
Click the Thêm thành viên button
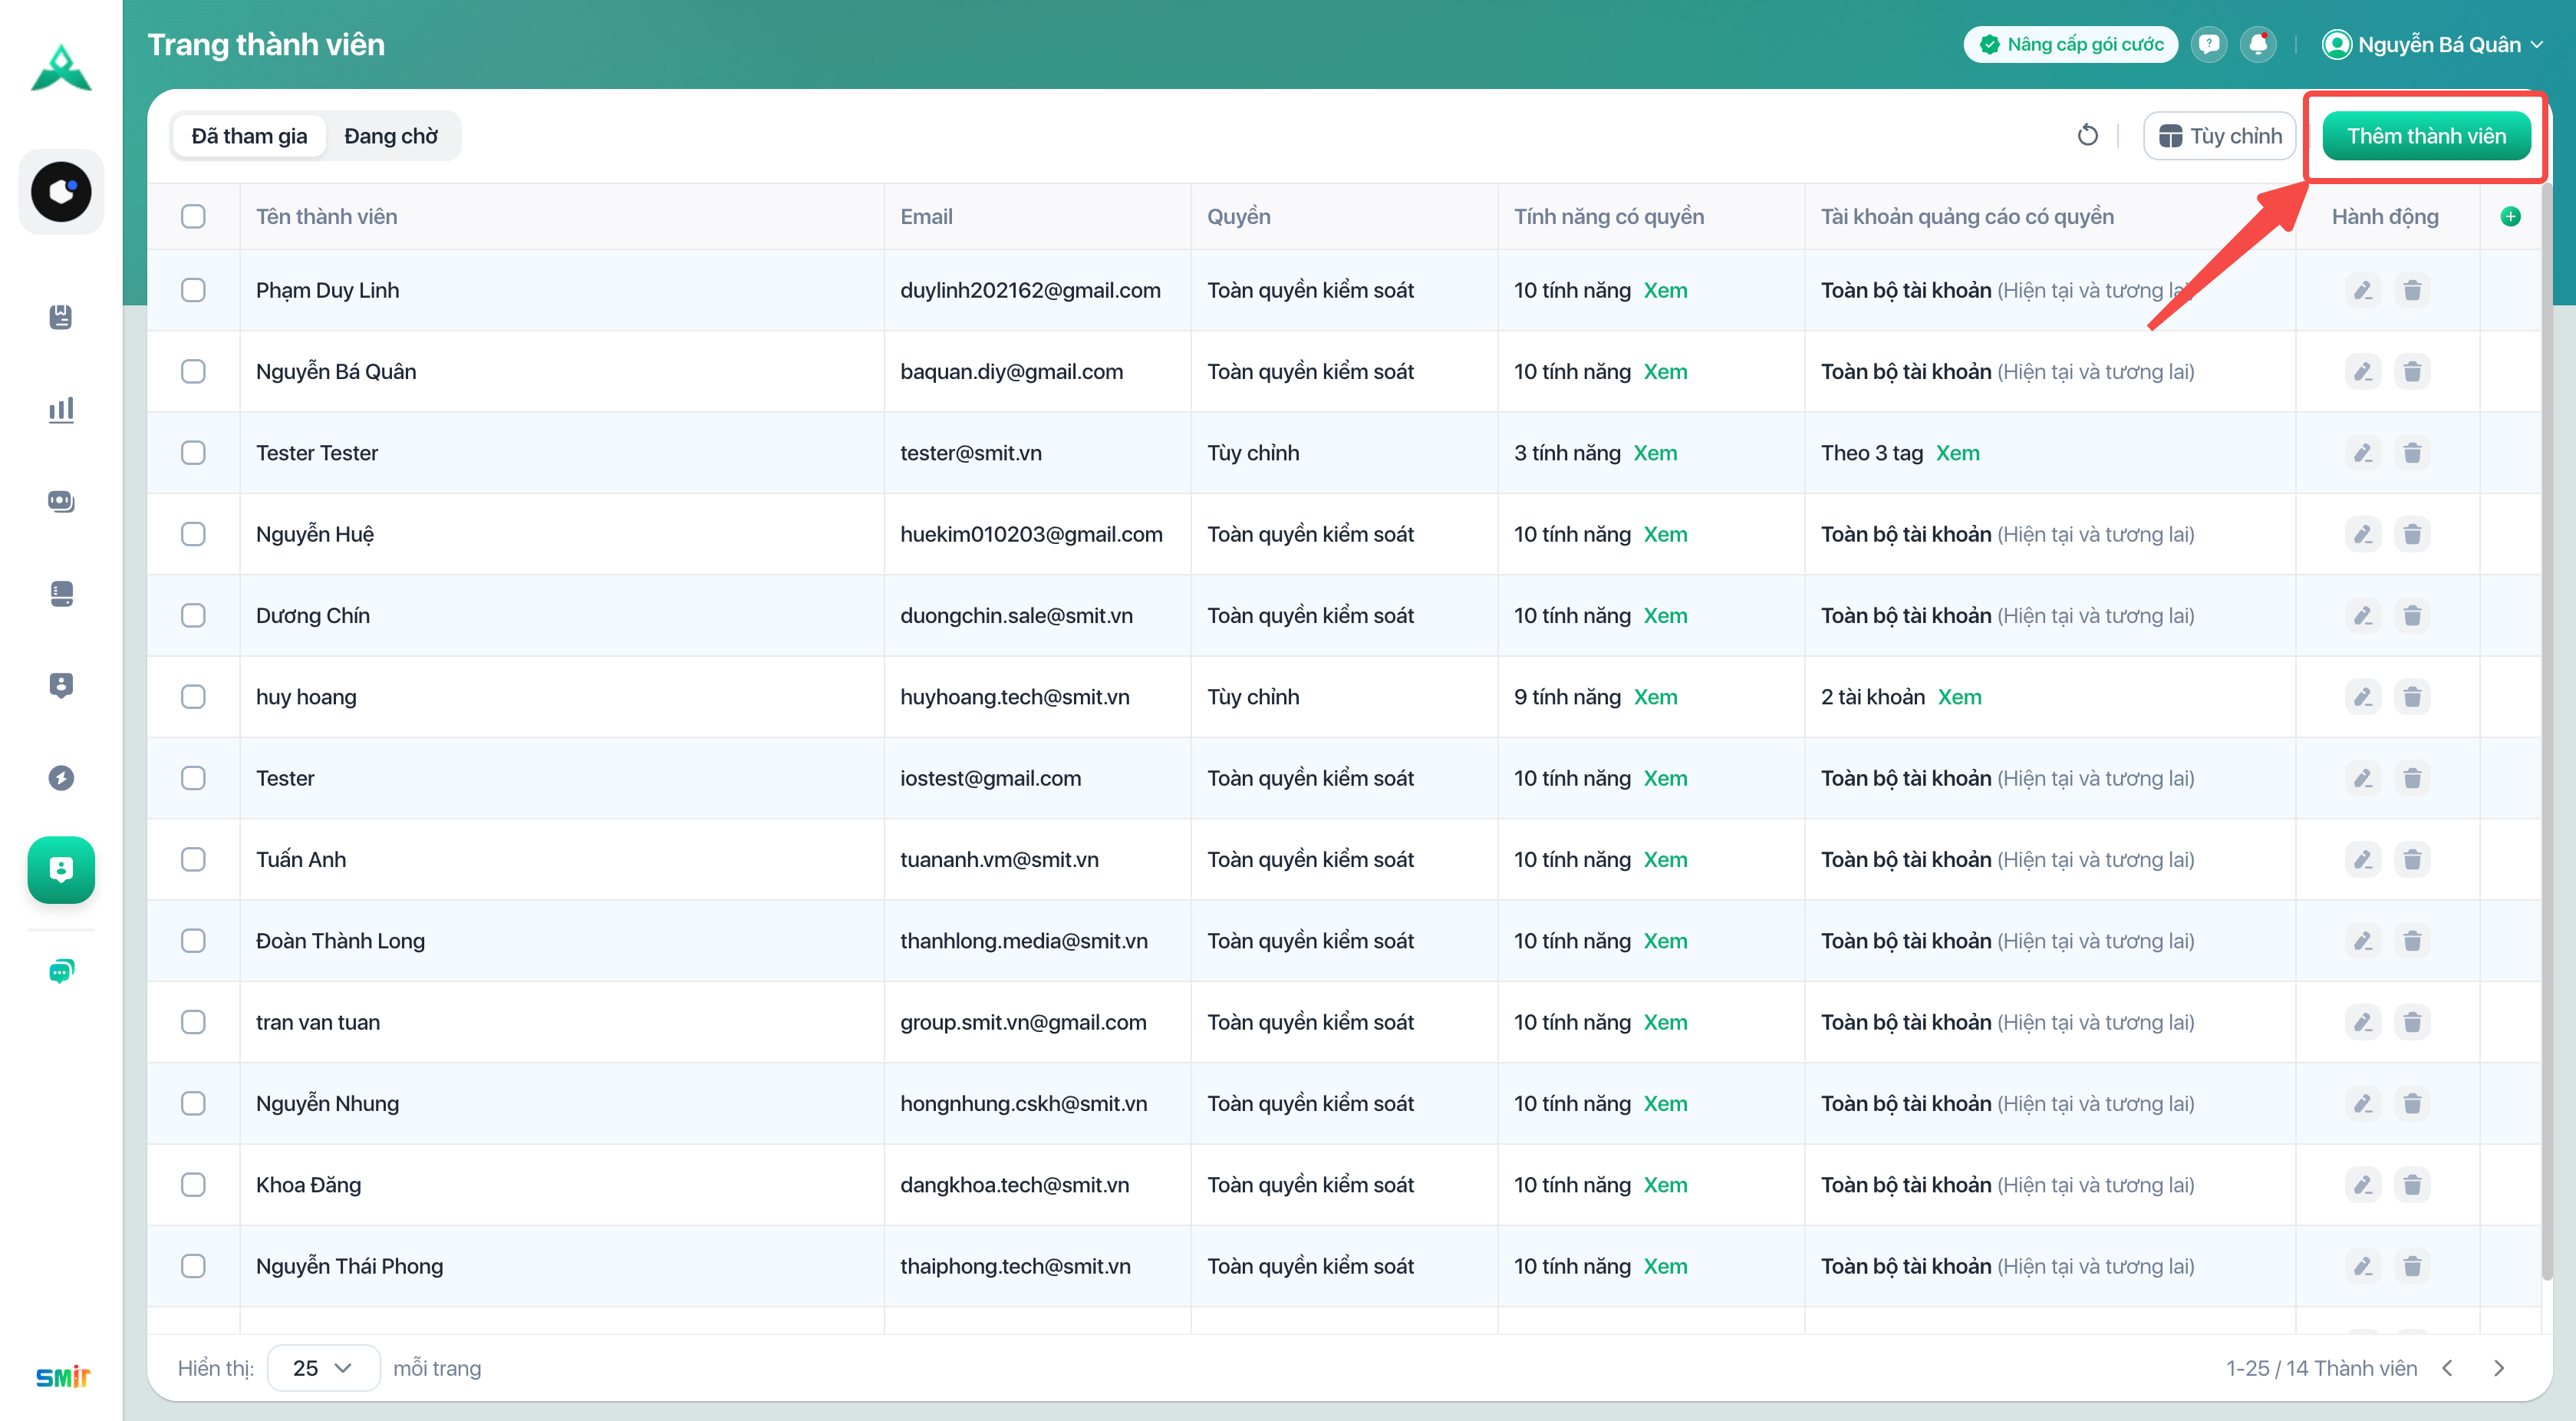[2426, 136]
